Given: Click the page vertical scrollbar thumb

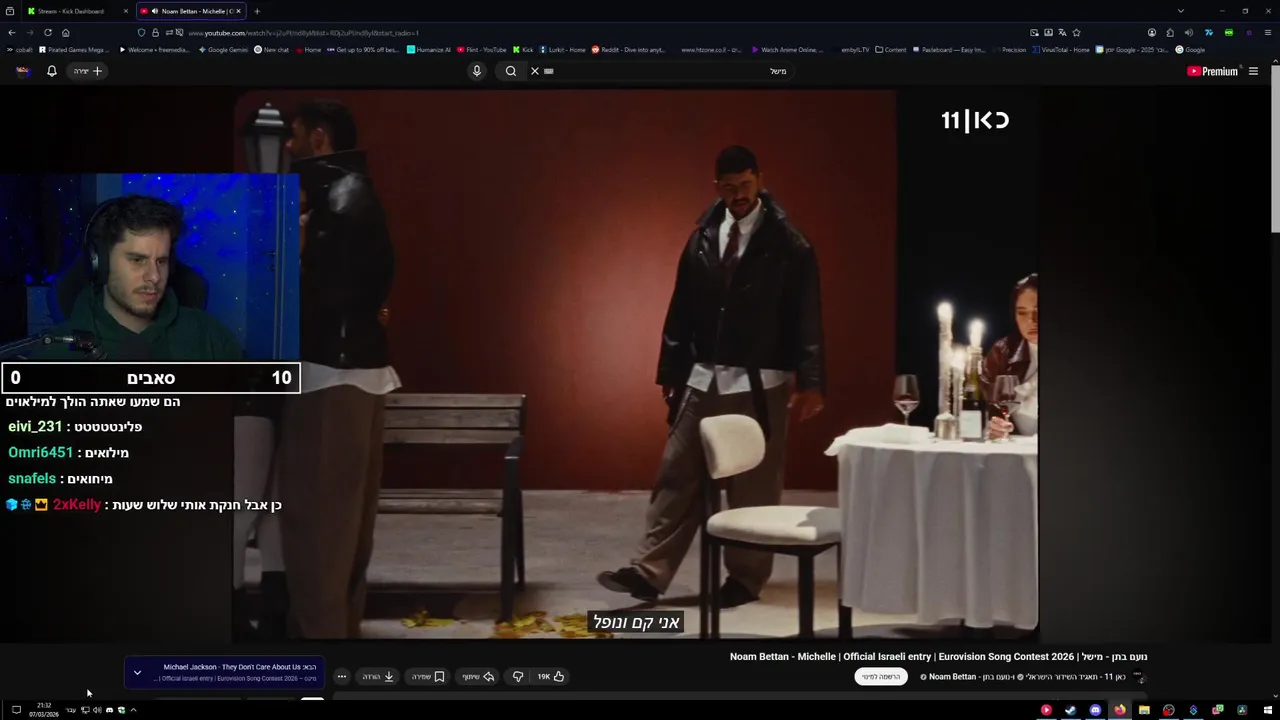Looking at the screenshot, I should [1275, 150].
